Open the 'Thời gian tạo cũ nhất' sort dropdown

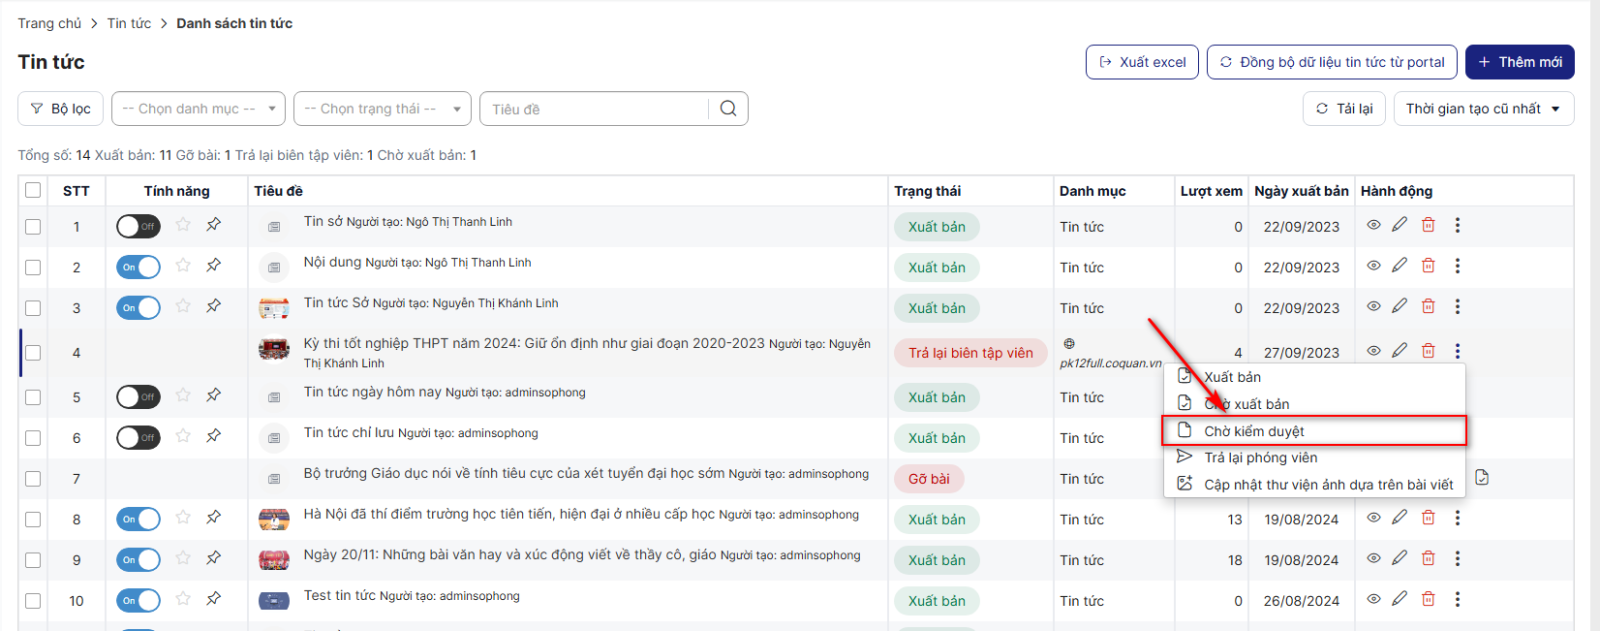coord(1483,109)
